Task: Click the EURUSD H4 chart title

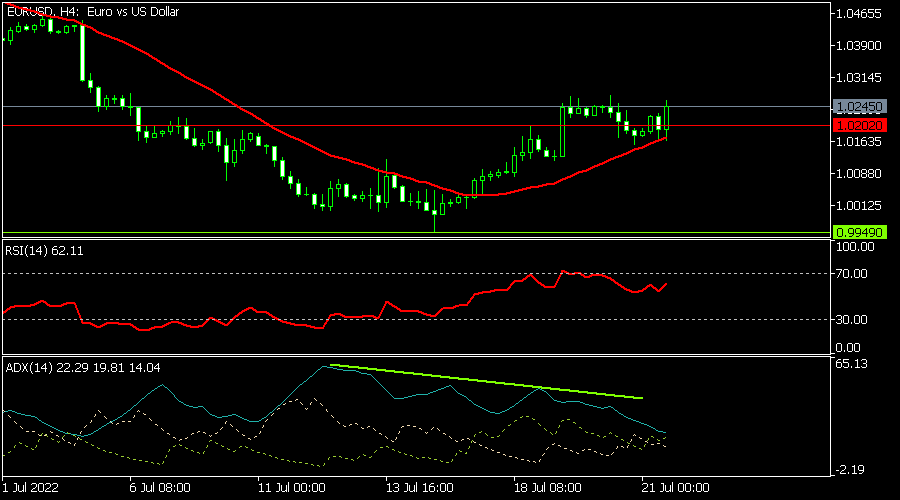Action: [x=92, y=11]
